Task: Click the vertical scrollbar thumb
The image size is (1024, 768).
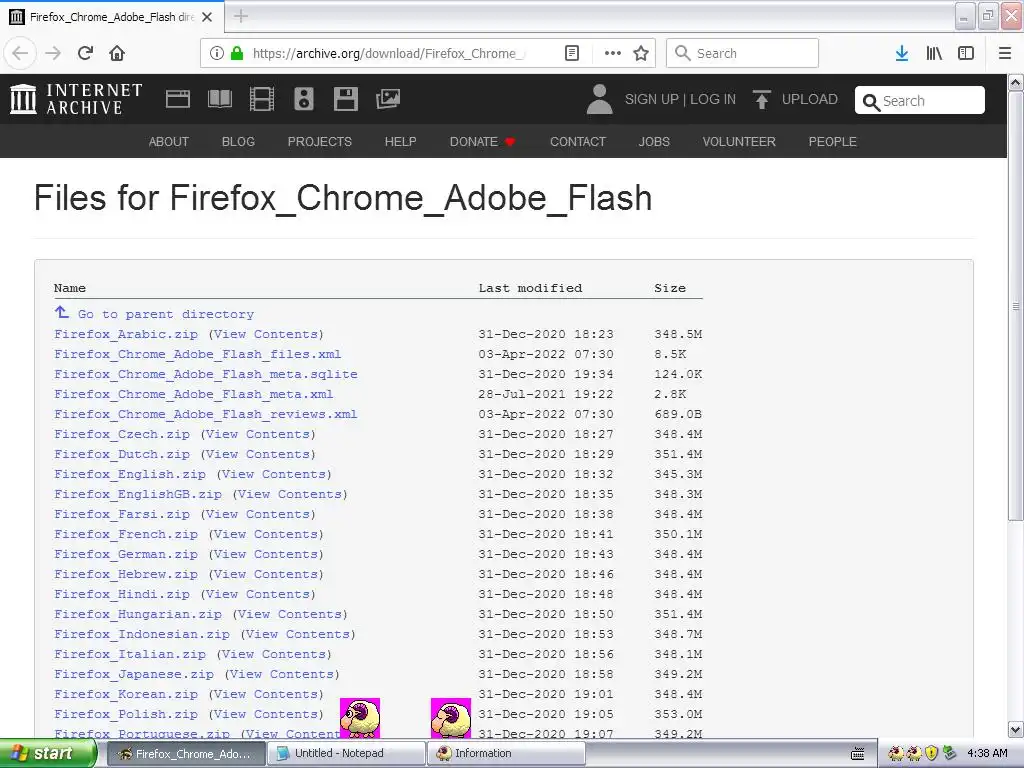Action: click(1016, 306)
